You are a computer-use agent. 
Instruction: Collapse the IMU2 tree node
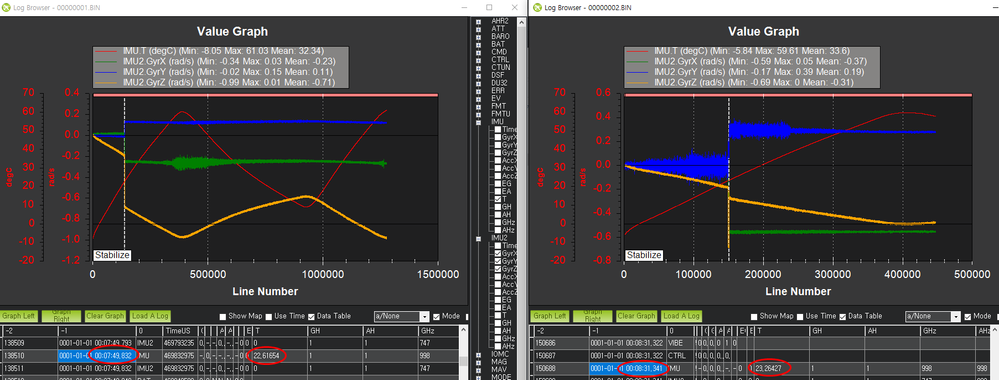point(479,238)
